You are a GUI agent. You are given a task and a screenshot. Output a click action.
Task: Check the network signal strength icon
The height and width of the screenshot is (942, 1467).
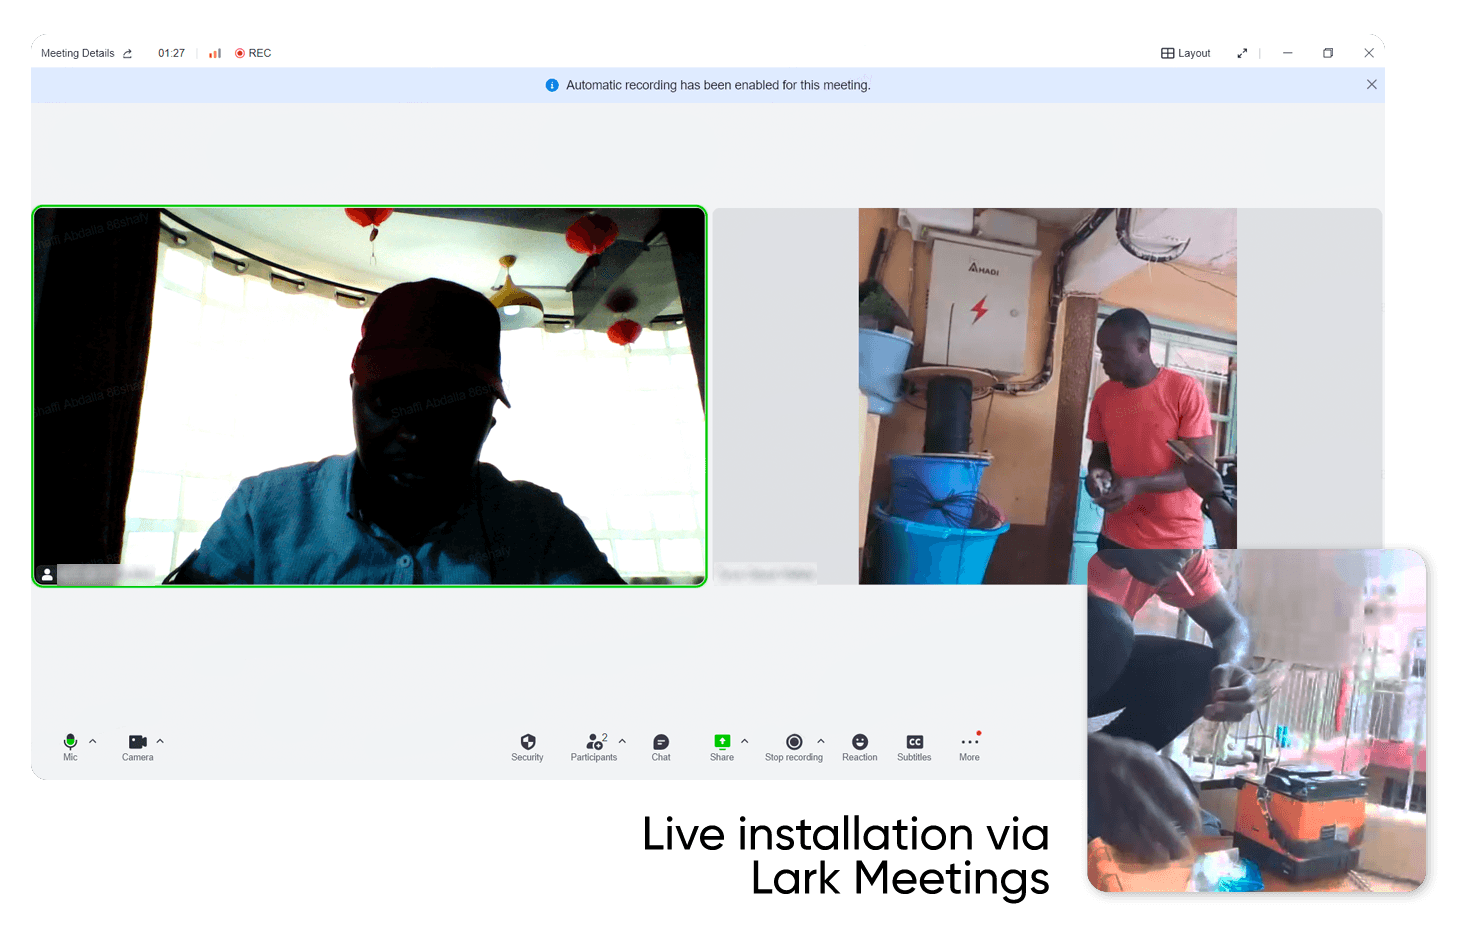click(x=215, y=53)
